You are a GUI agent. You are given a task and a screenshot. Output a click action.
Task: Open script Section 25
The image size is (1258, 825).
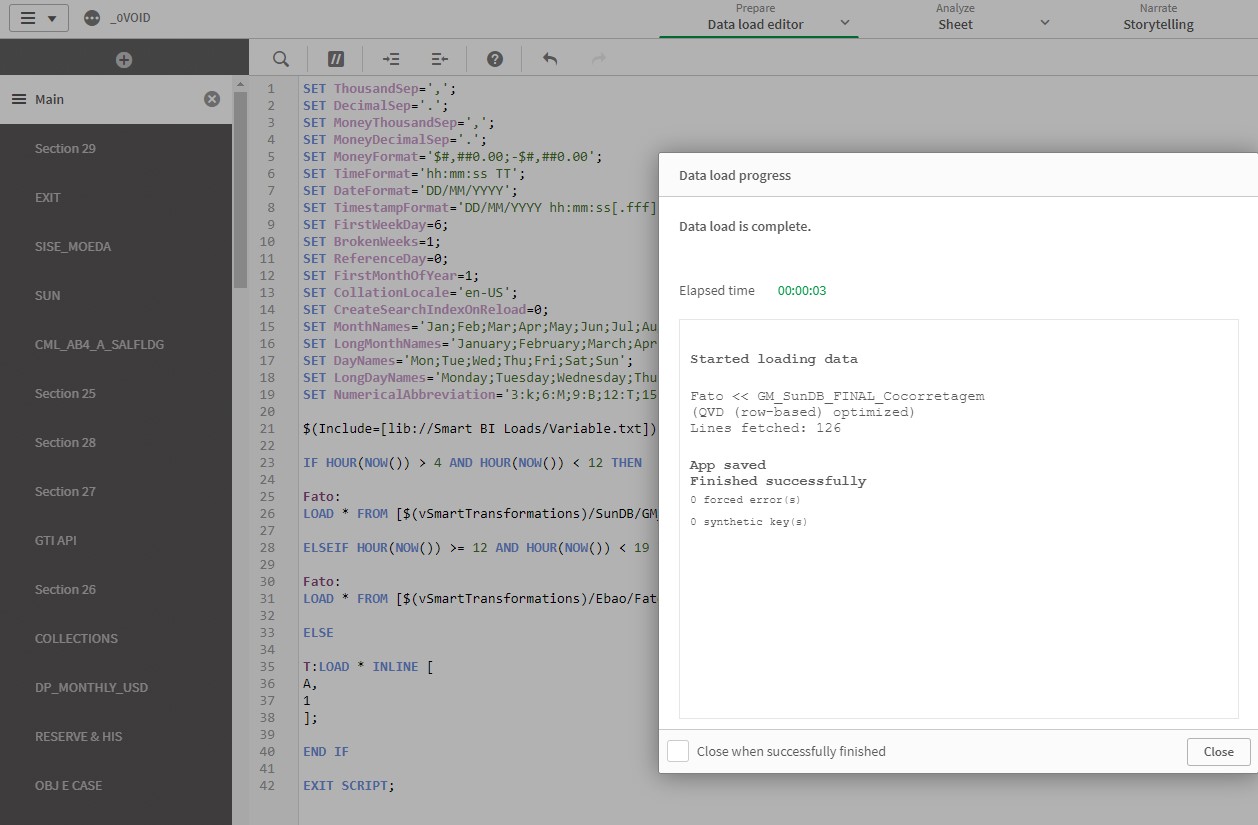[116, 393]
